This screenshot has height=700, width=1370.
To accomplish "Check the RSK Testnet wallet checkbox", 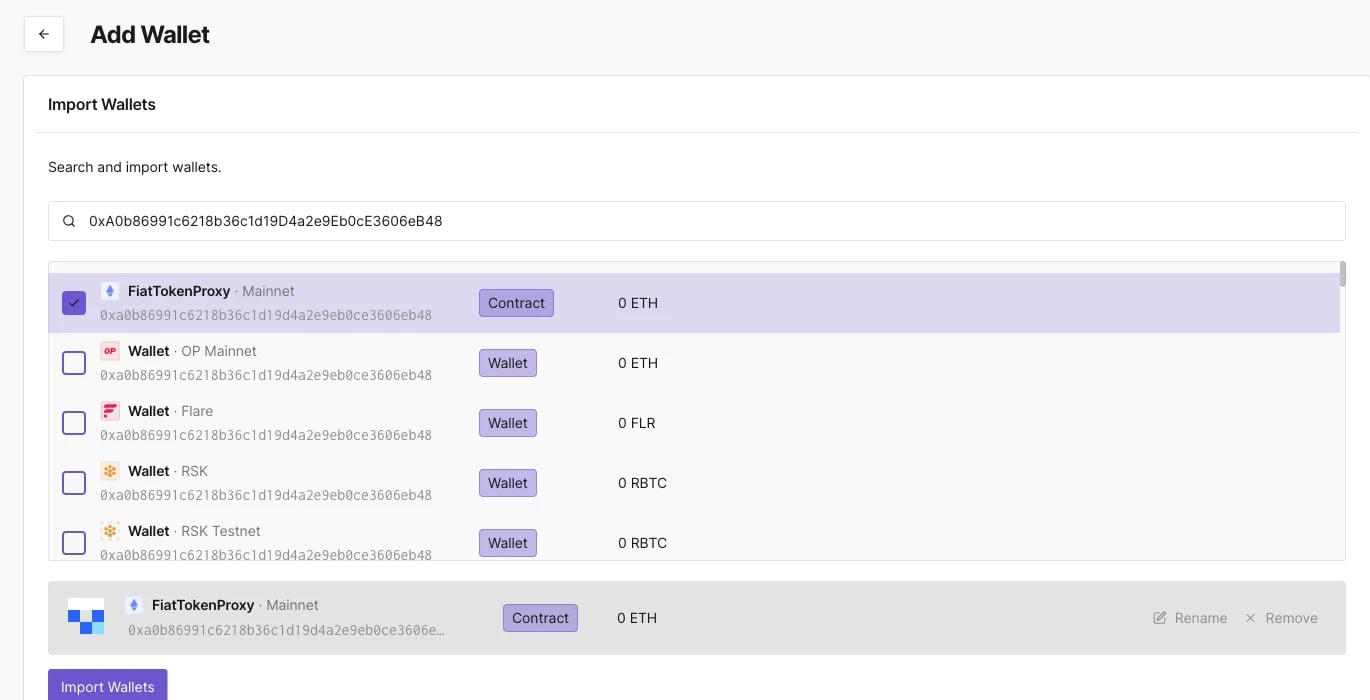I will coord(74,543).
